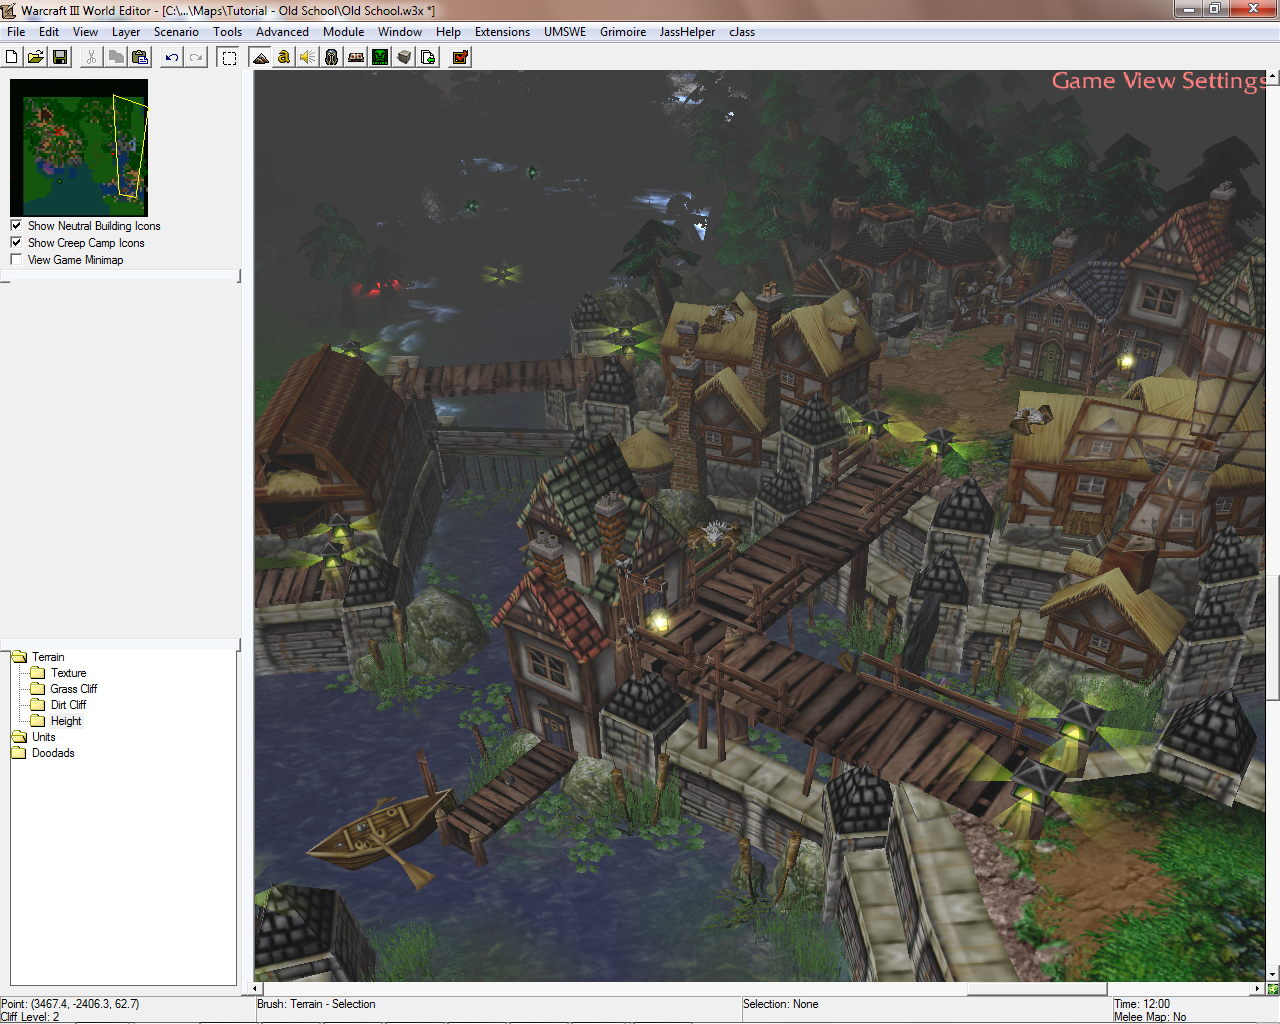Image resolution: width=1280 pixels, height=1024 pixels.
Task: Open the Extensions menu
Action: coord(502,32)
